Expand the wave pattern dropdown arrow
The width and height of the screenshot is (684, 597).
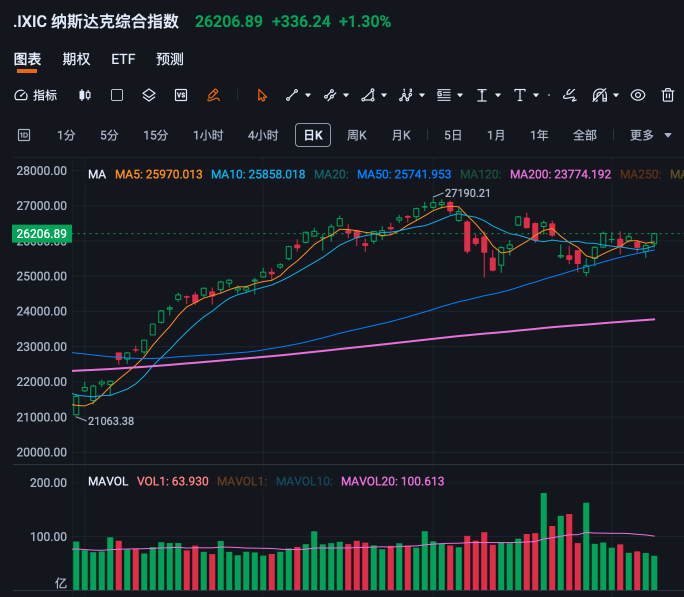422,95
